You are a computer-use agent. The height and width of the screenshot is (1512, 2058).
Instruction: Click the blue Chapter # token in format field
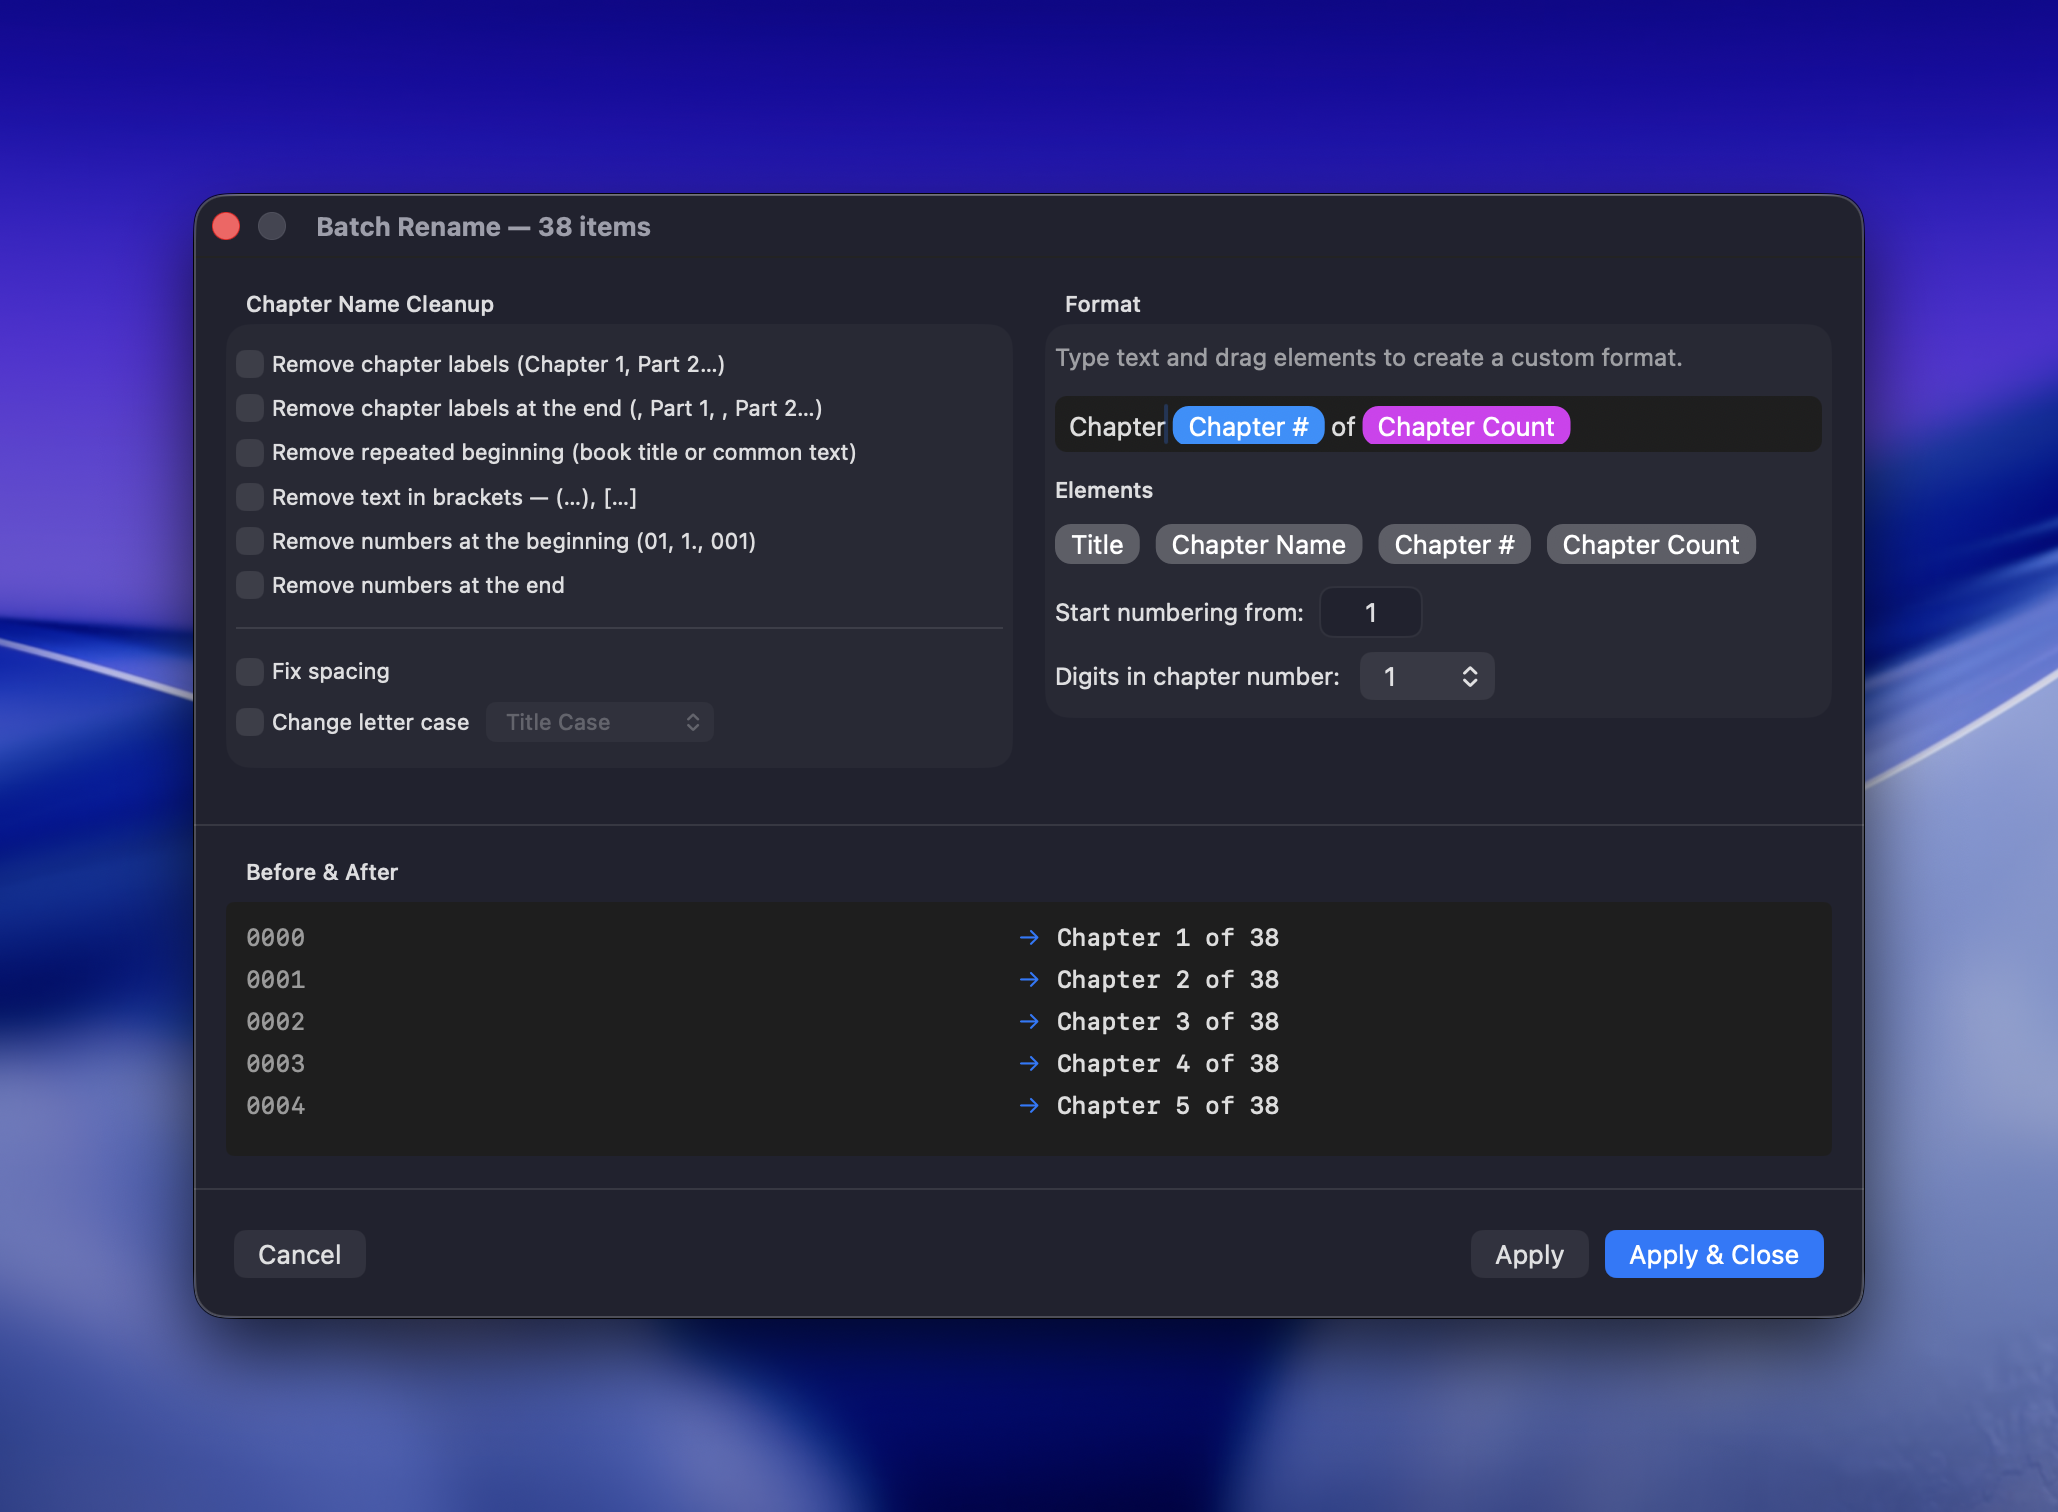pyautogui.click(x=1247, y=427)
